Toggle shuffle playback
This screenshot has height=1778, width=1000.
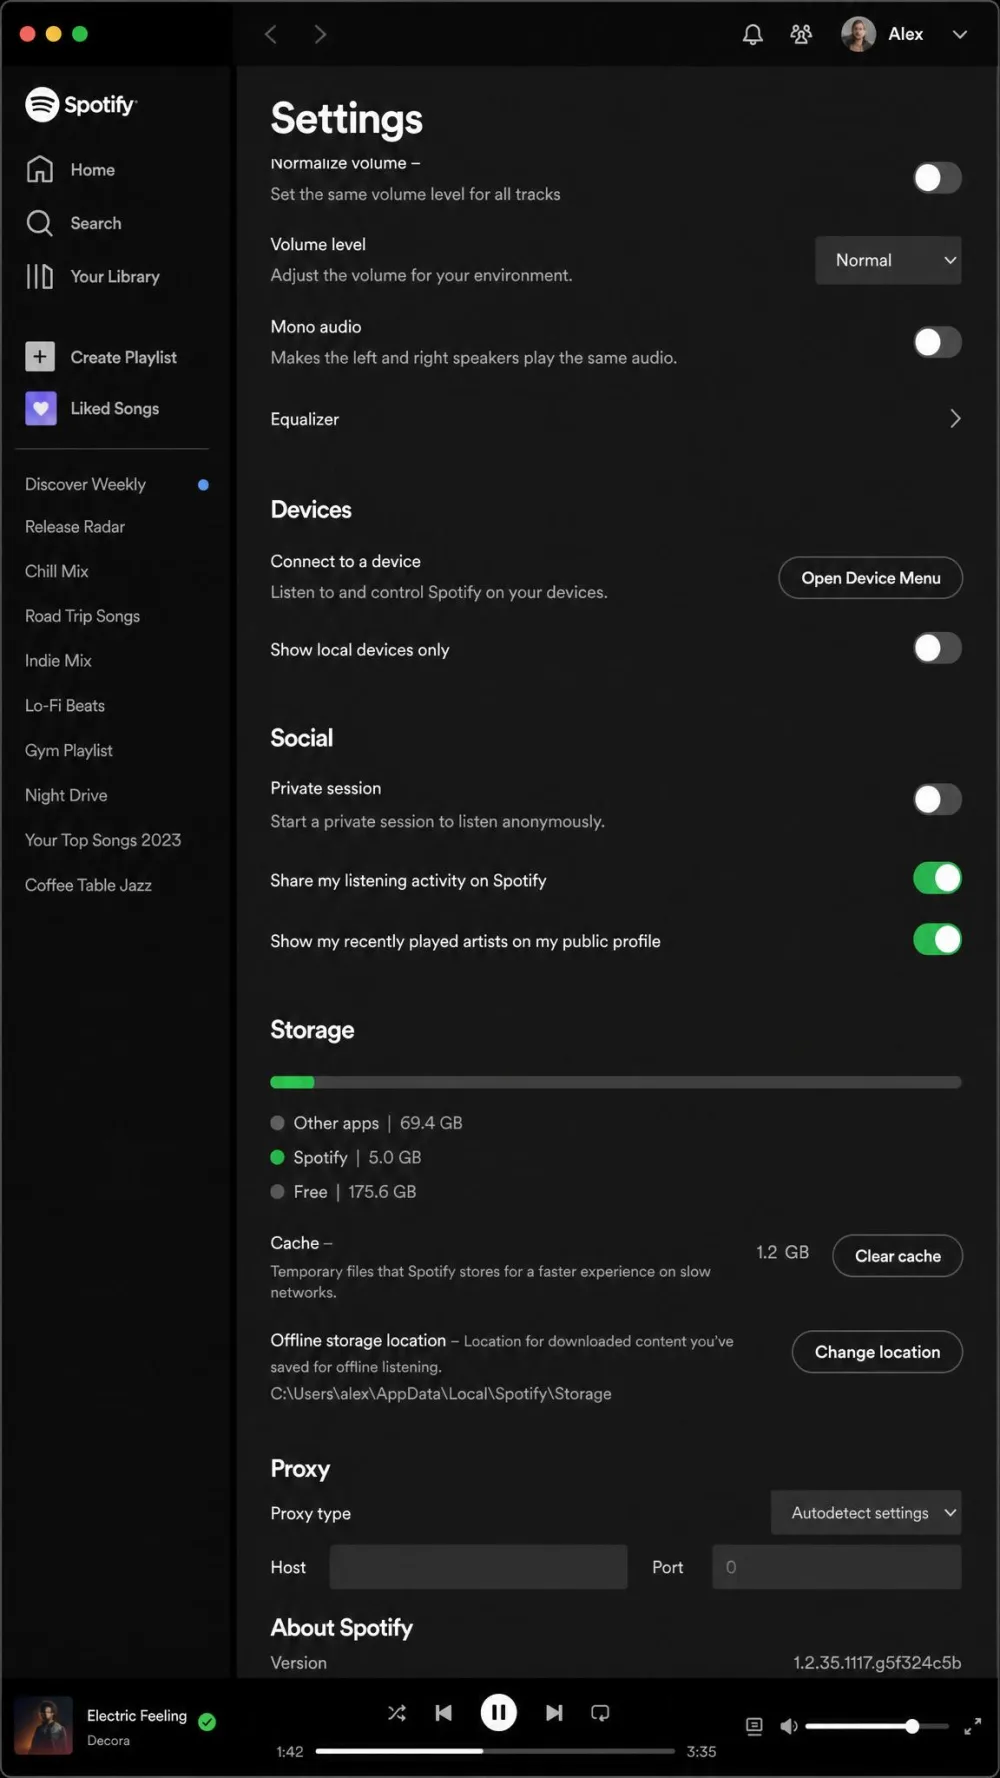pos(397,1713)
